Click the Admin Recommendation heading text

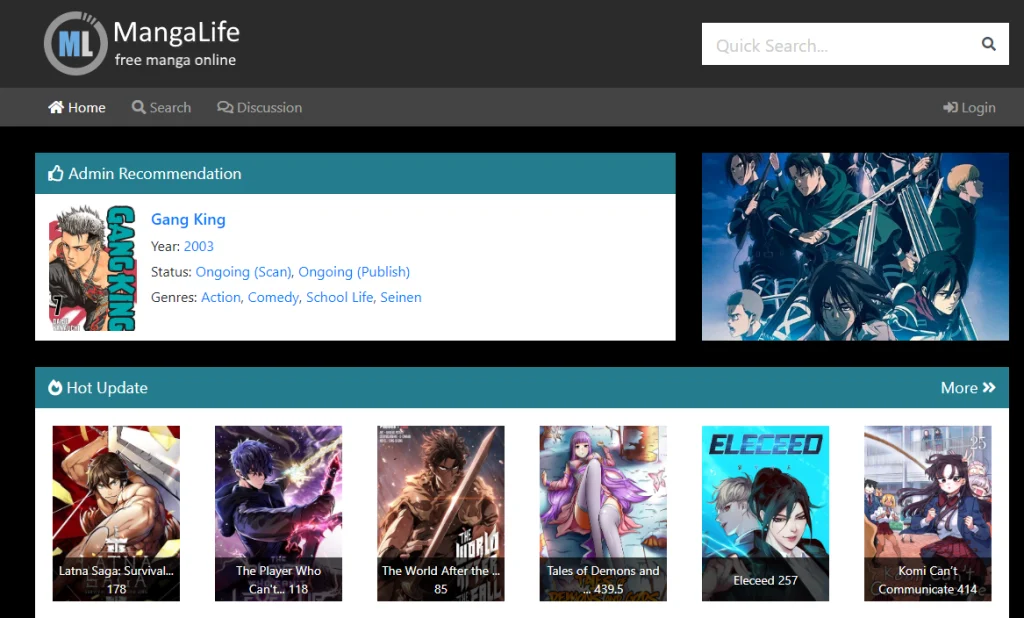coord(155,173)
